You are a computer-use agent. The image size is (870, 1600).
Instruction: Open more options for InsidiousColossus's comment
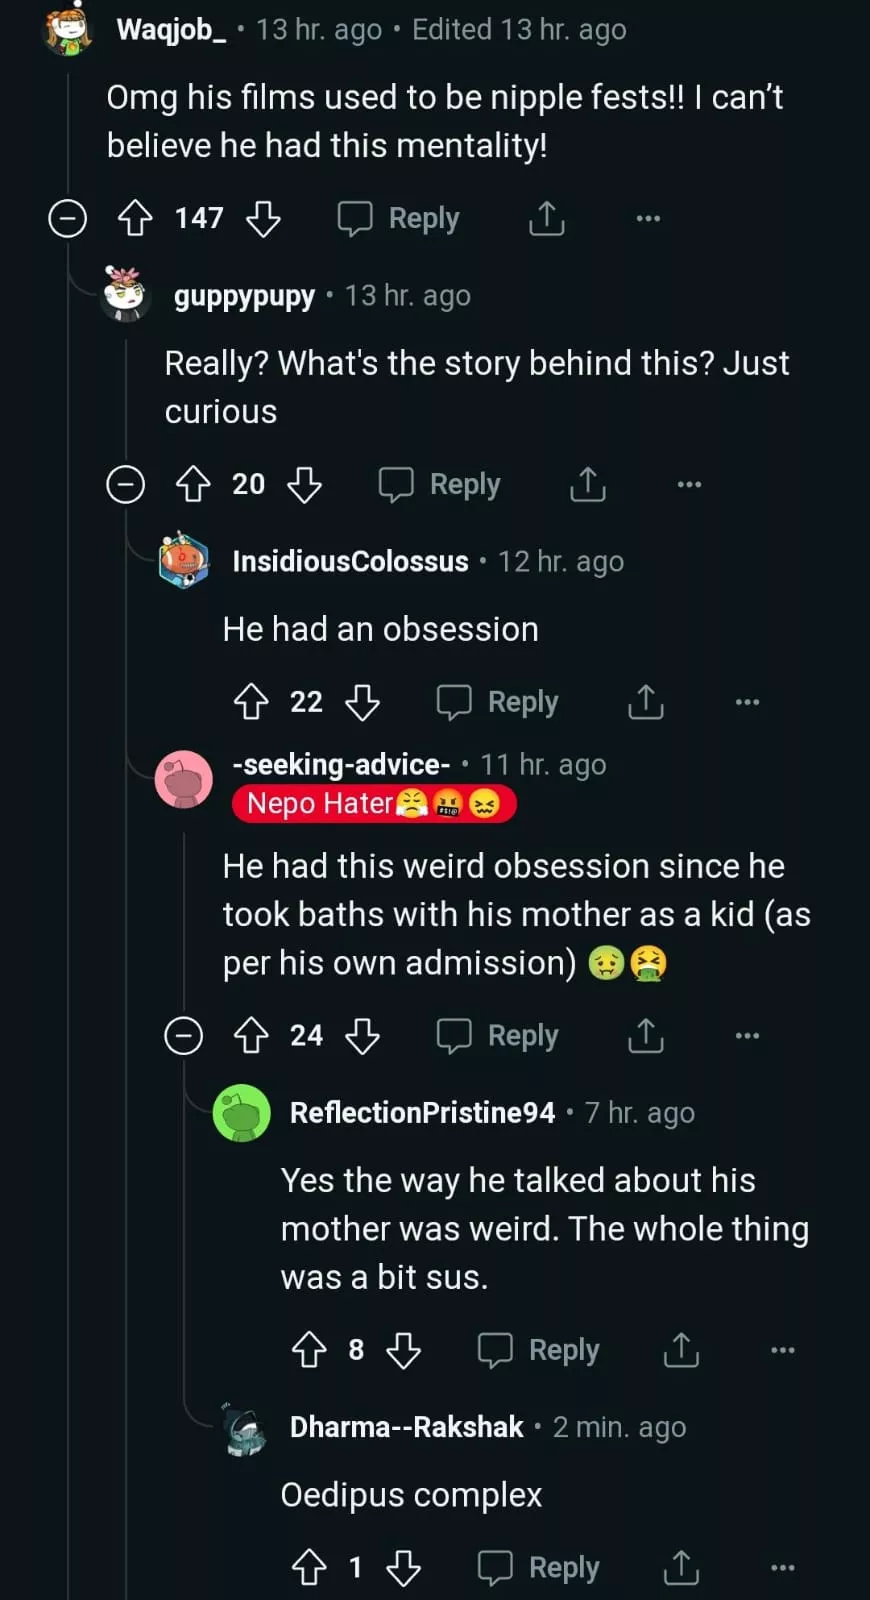tap(747, 702)
